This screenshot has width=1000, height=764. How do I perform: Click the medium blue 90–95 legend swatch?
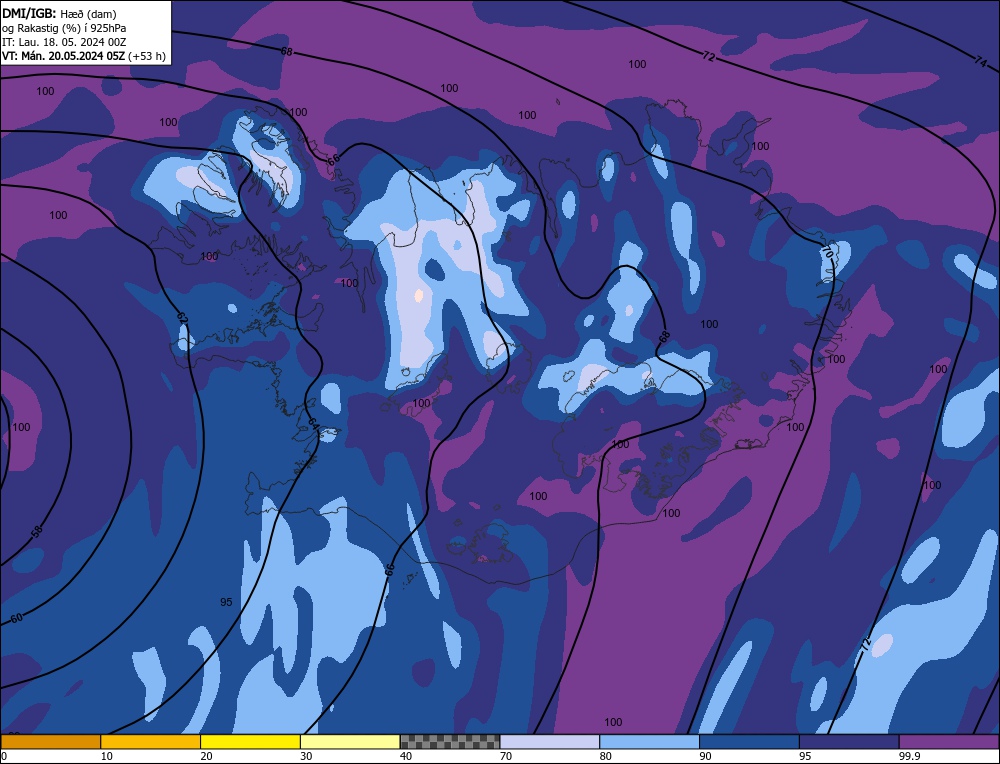[749, 742]
